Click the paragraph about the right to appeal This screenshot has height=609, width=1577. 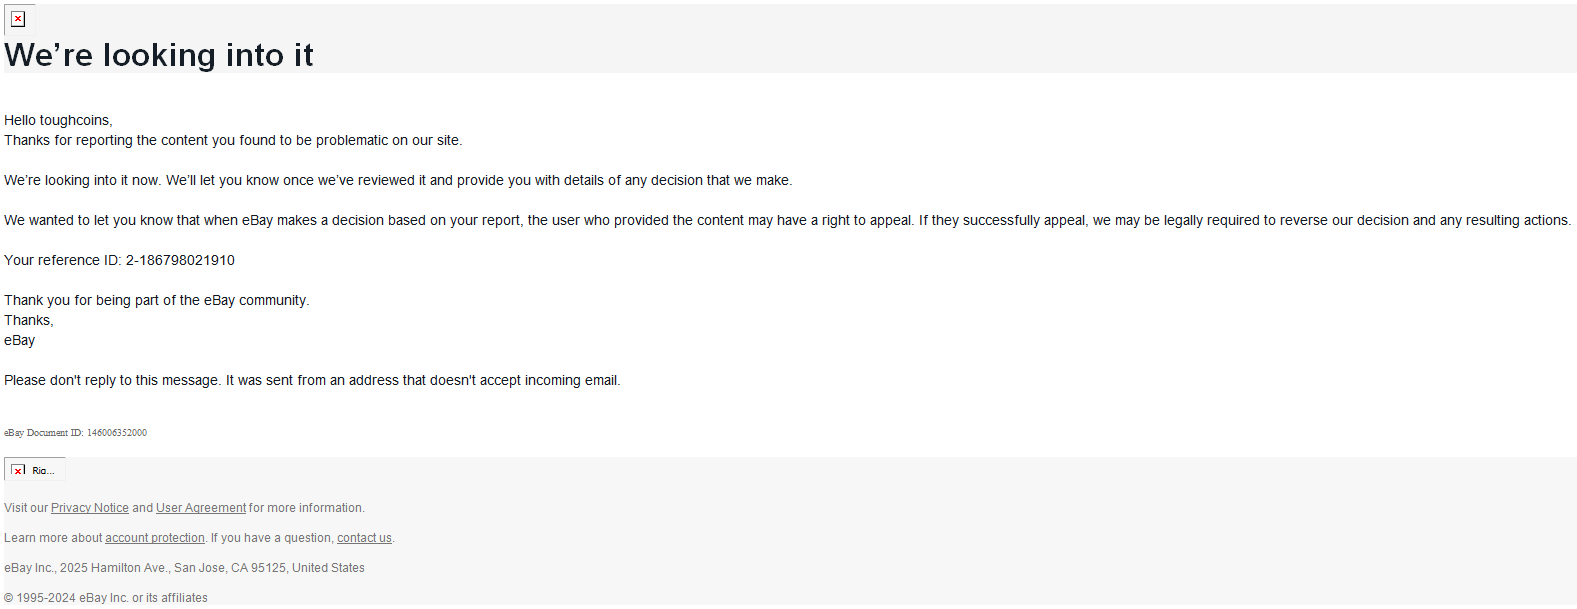[x=787, y=220]
